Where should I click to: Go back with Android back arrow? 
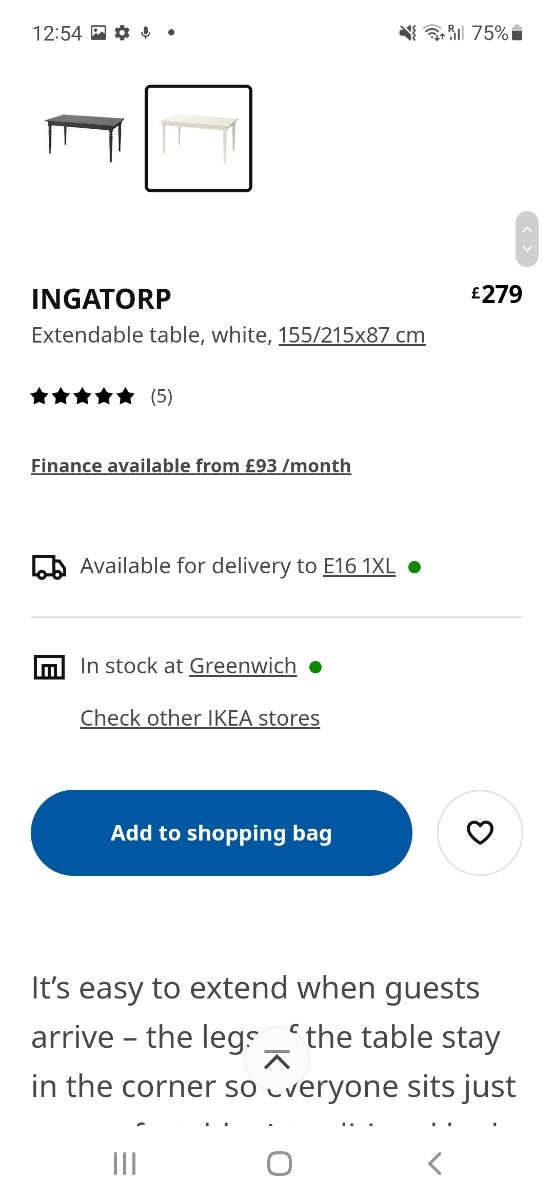434,1163
